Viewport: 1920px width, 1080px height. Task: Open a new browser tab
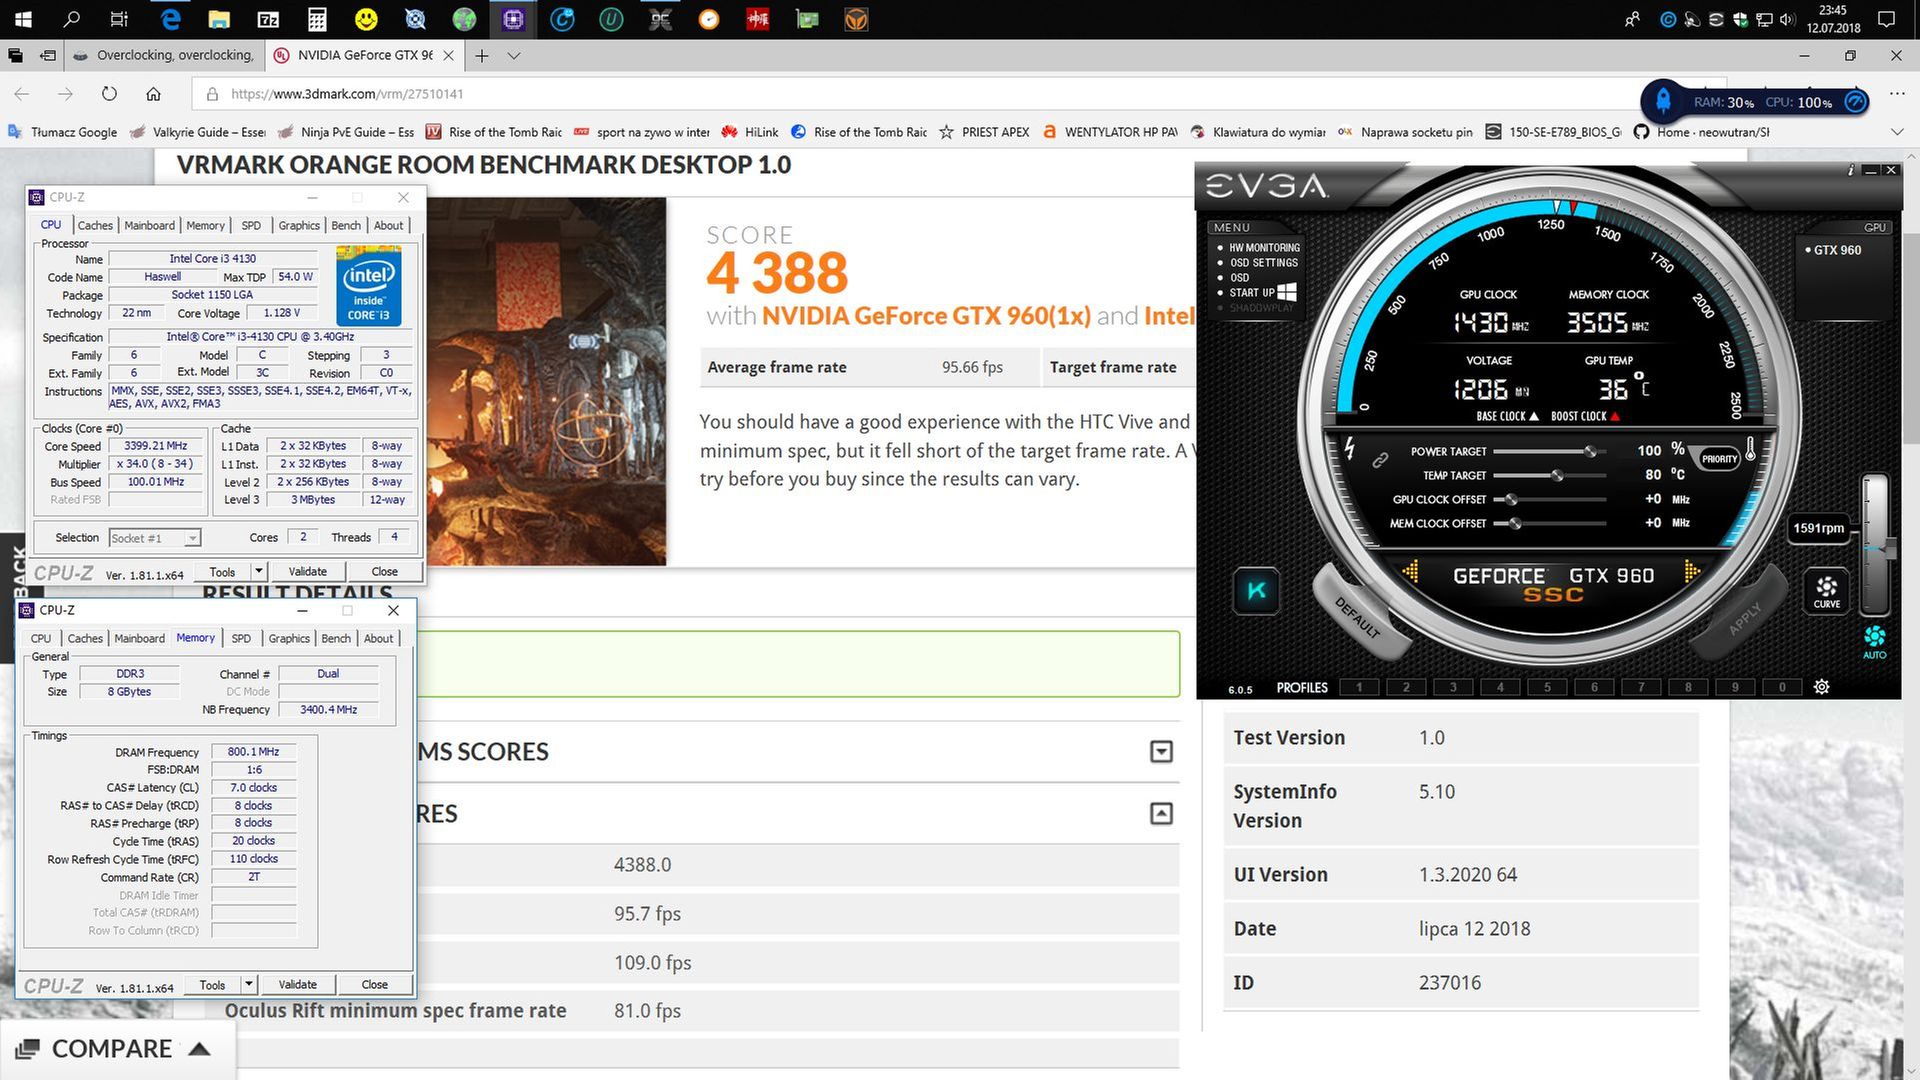(482, 56)
